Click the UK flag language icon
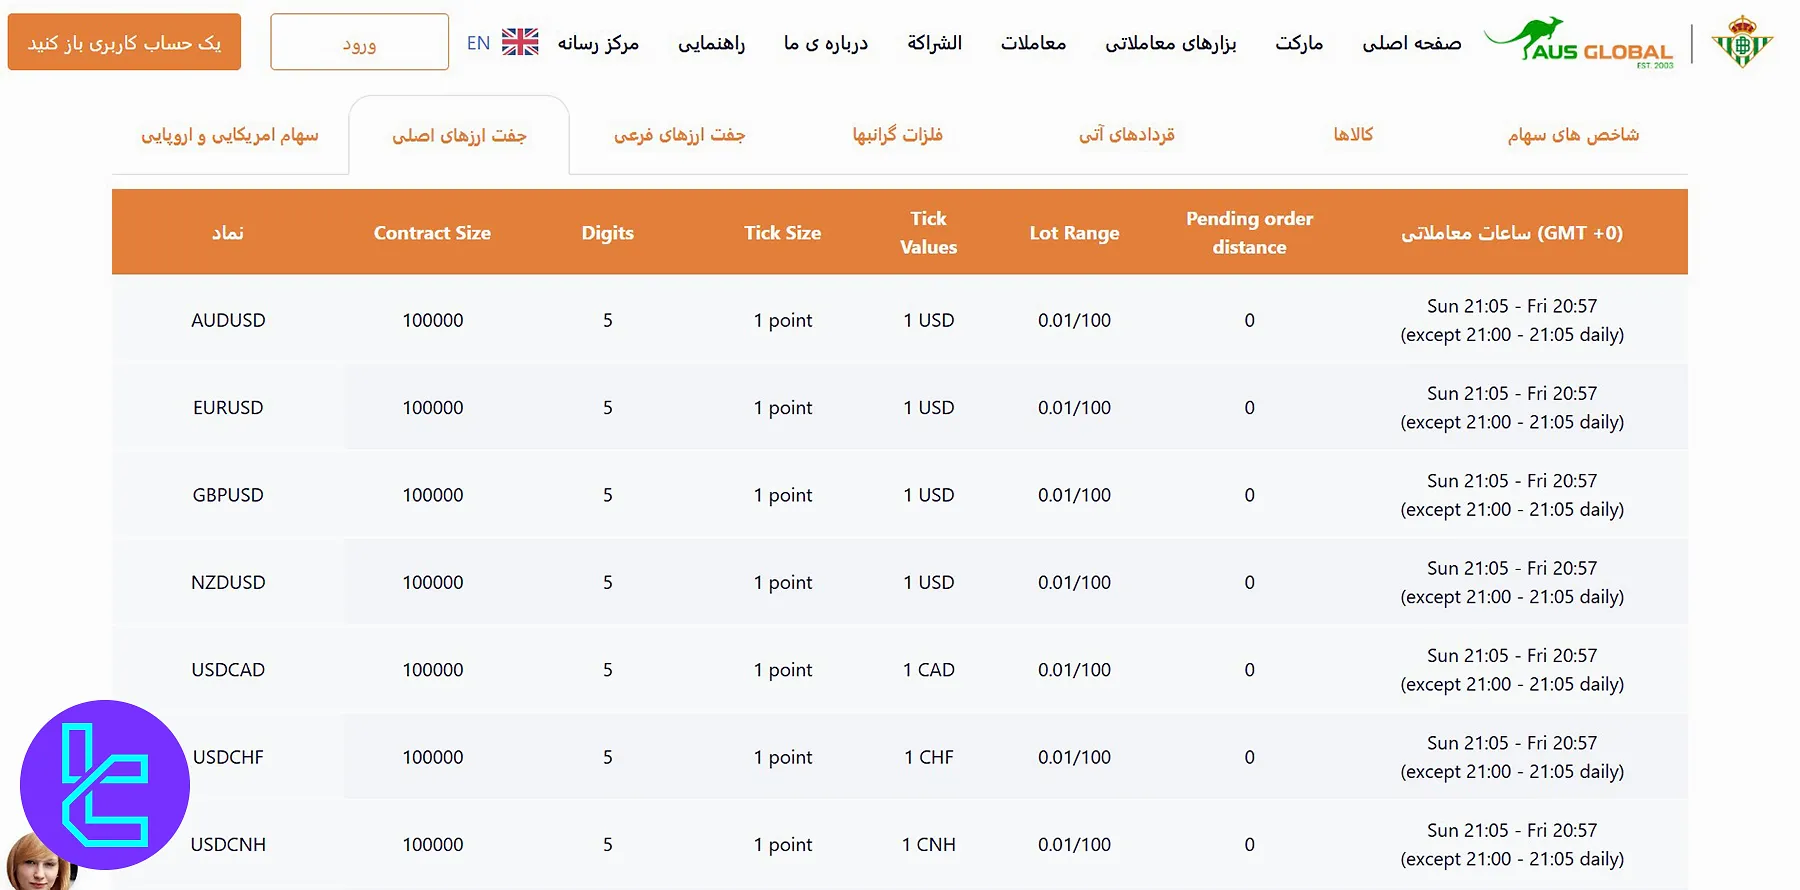The width and height of the screenshot is (1800, 890). click(x=520, y=42)
